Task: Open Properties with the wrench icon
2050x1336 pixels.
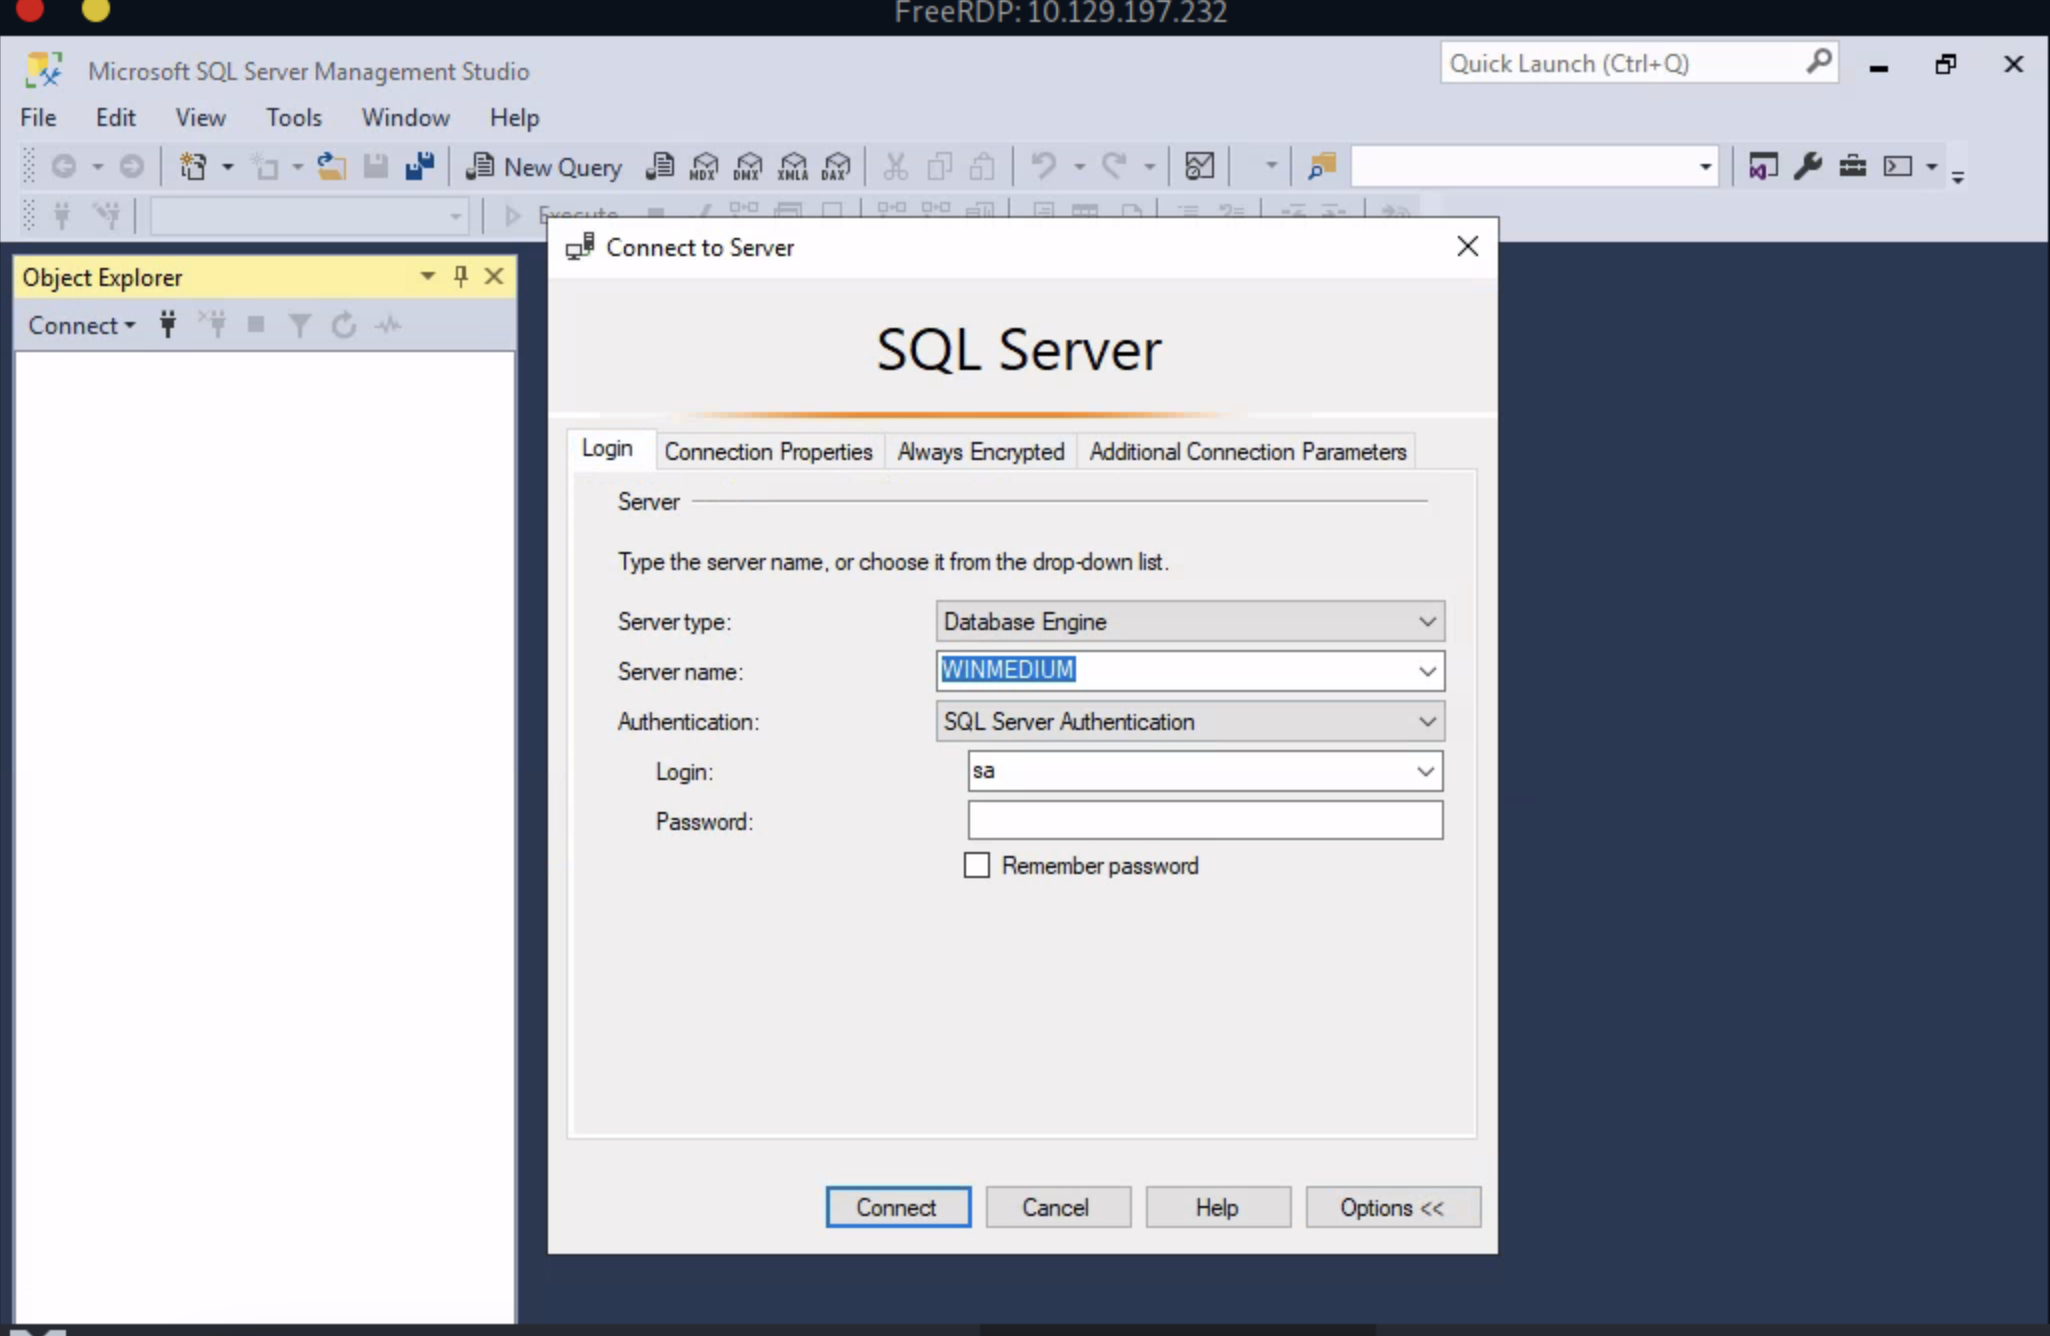Action: [1807, 166]
